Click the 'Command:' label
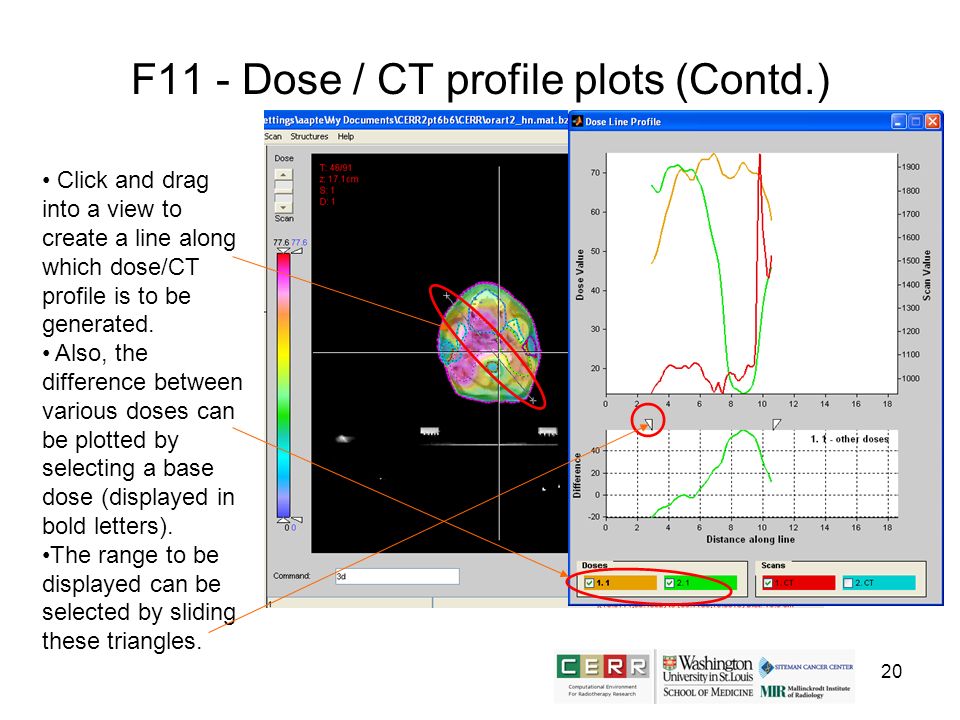 [x=291, y=576]
